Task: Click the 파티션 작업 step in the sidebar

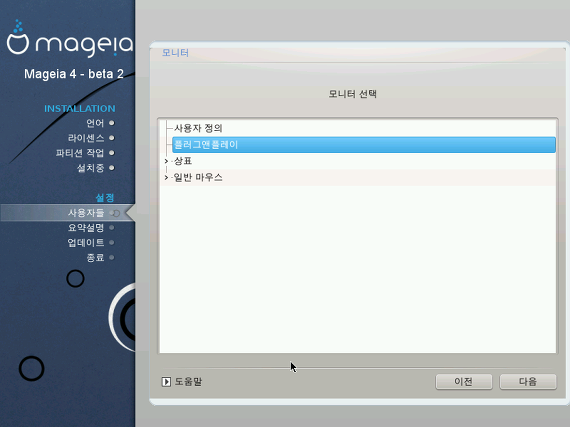Action: point(80,153)
